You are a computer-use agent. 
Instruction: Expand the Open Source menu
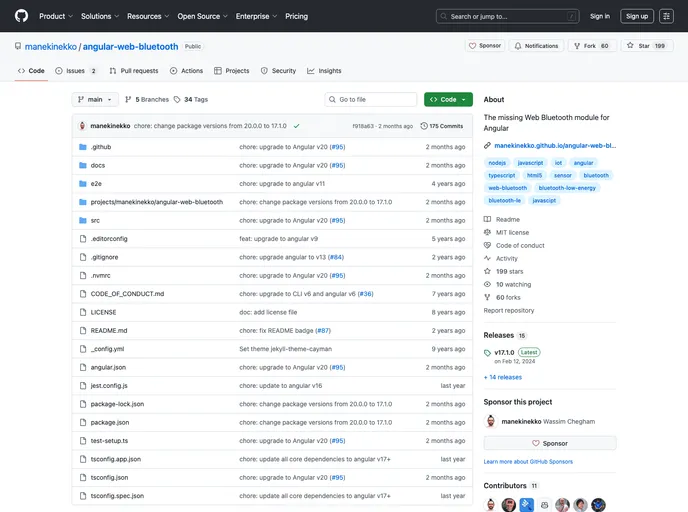click(x=202, y=16)
